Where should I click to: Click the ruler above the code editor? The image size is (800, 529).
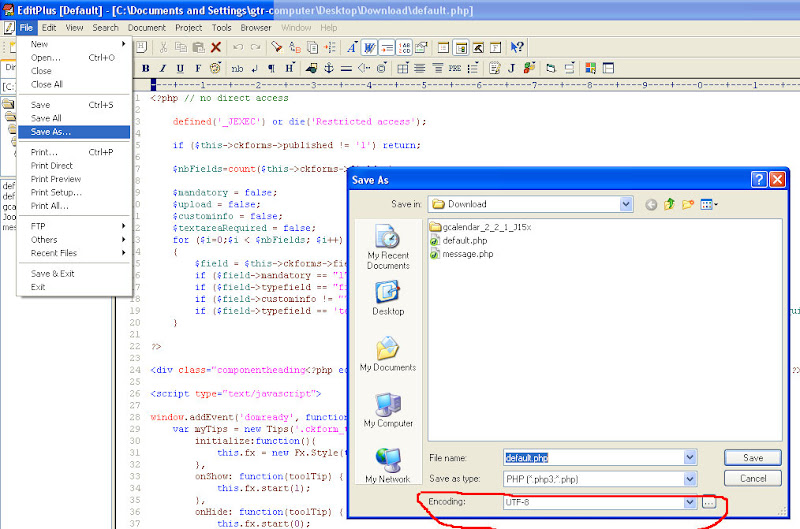click(474, 85)
